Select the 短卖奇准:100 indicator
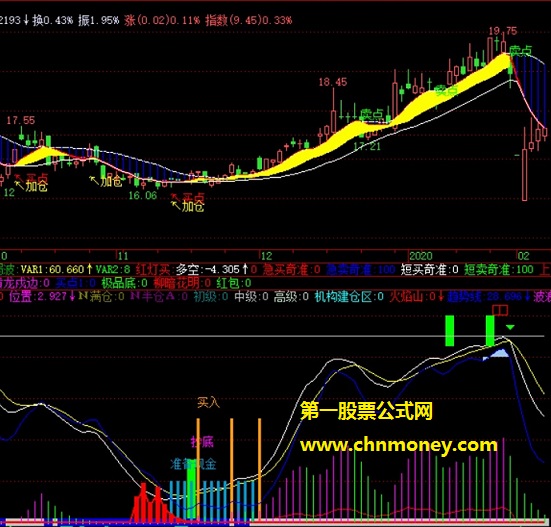Image resolution: width=551 pixels, height=527 pixels. tap(499, 269)
